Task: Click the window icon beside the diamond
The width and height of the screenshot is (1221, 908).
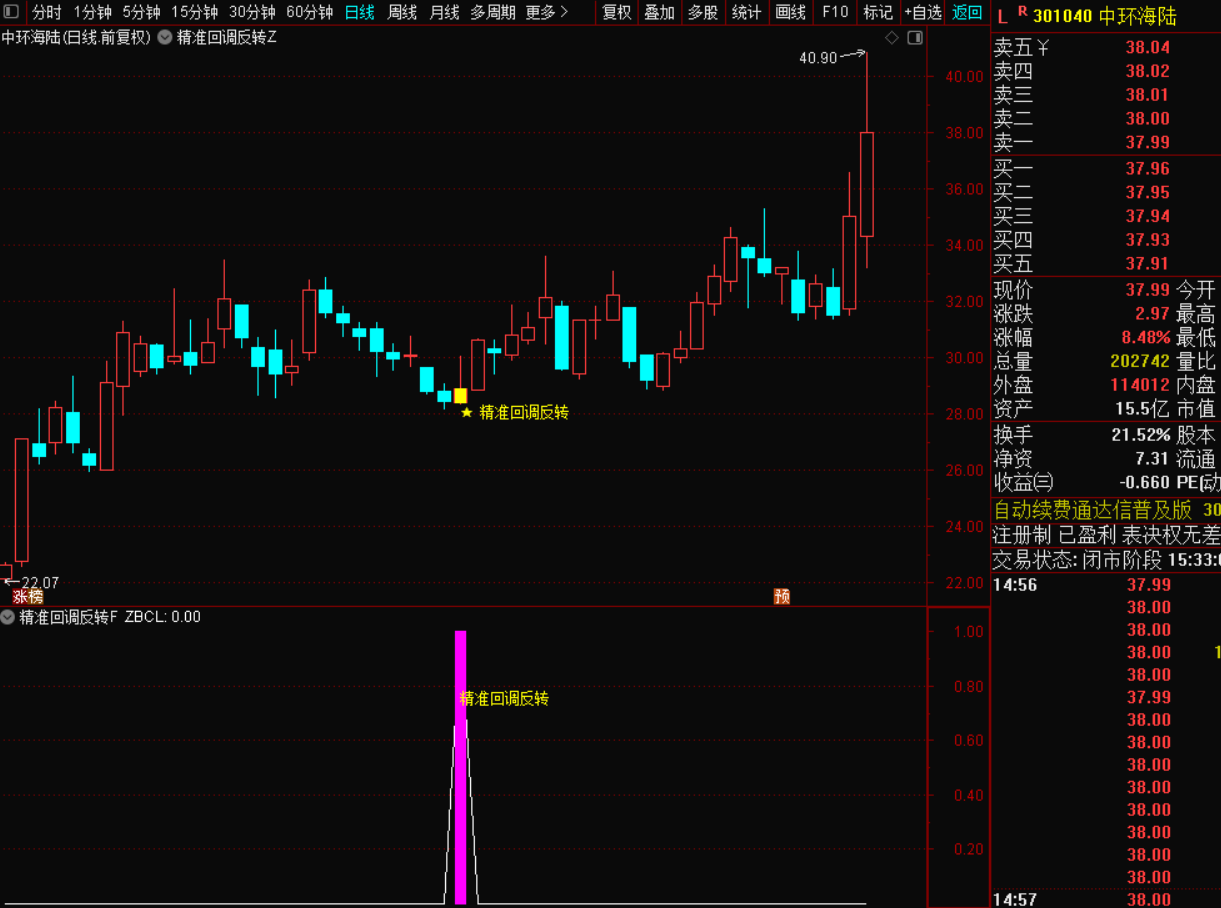Action: 914,38
